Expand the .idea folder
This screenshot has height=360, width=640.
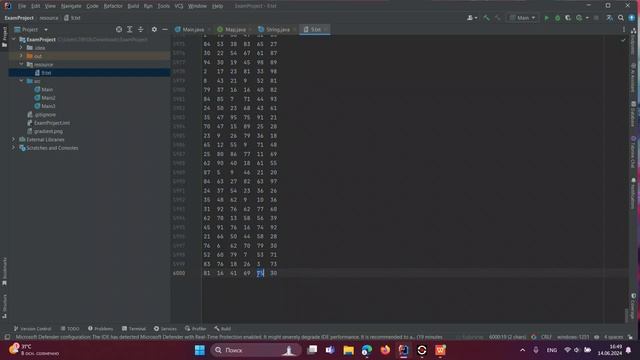coord(21,48)
